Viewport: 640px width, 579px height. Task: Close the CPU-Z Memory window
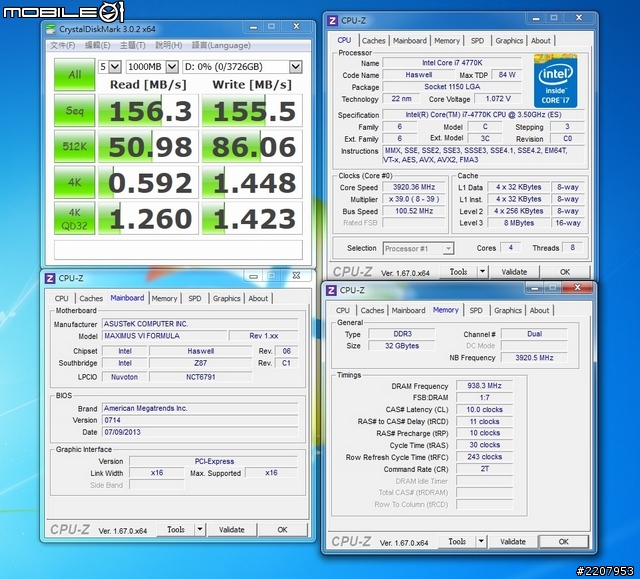point(577,288)
